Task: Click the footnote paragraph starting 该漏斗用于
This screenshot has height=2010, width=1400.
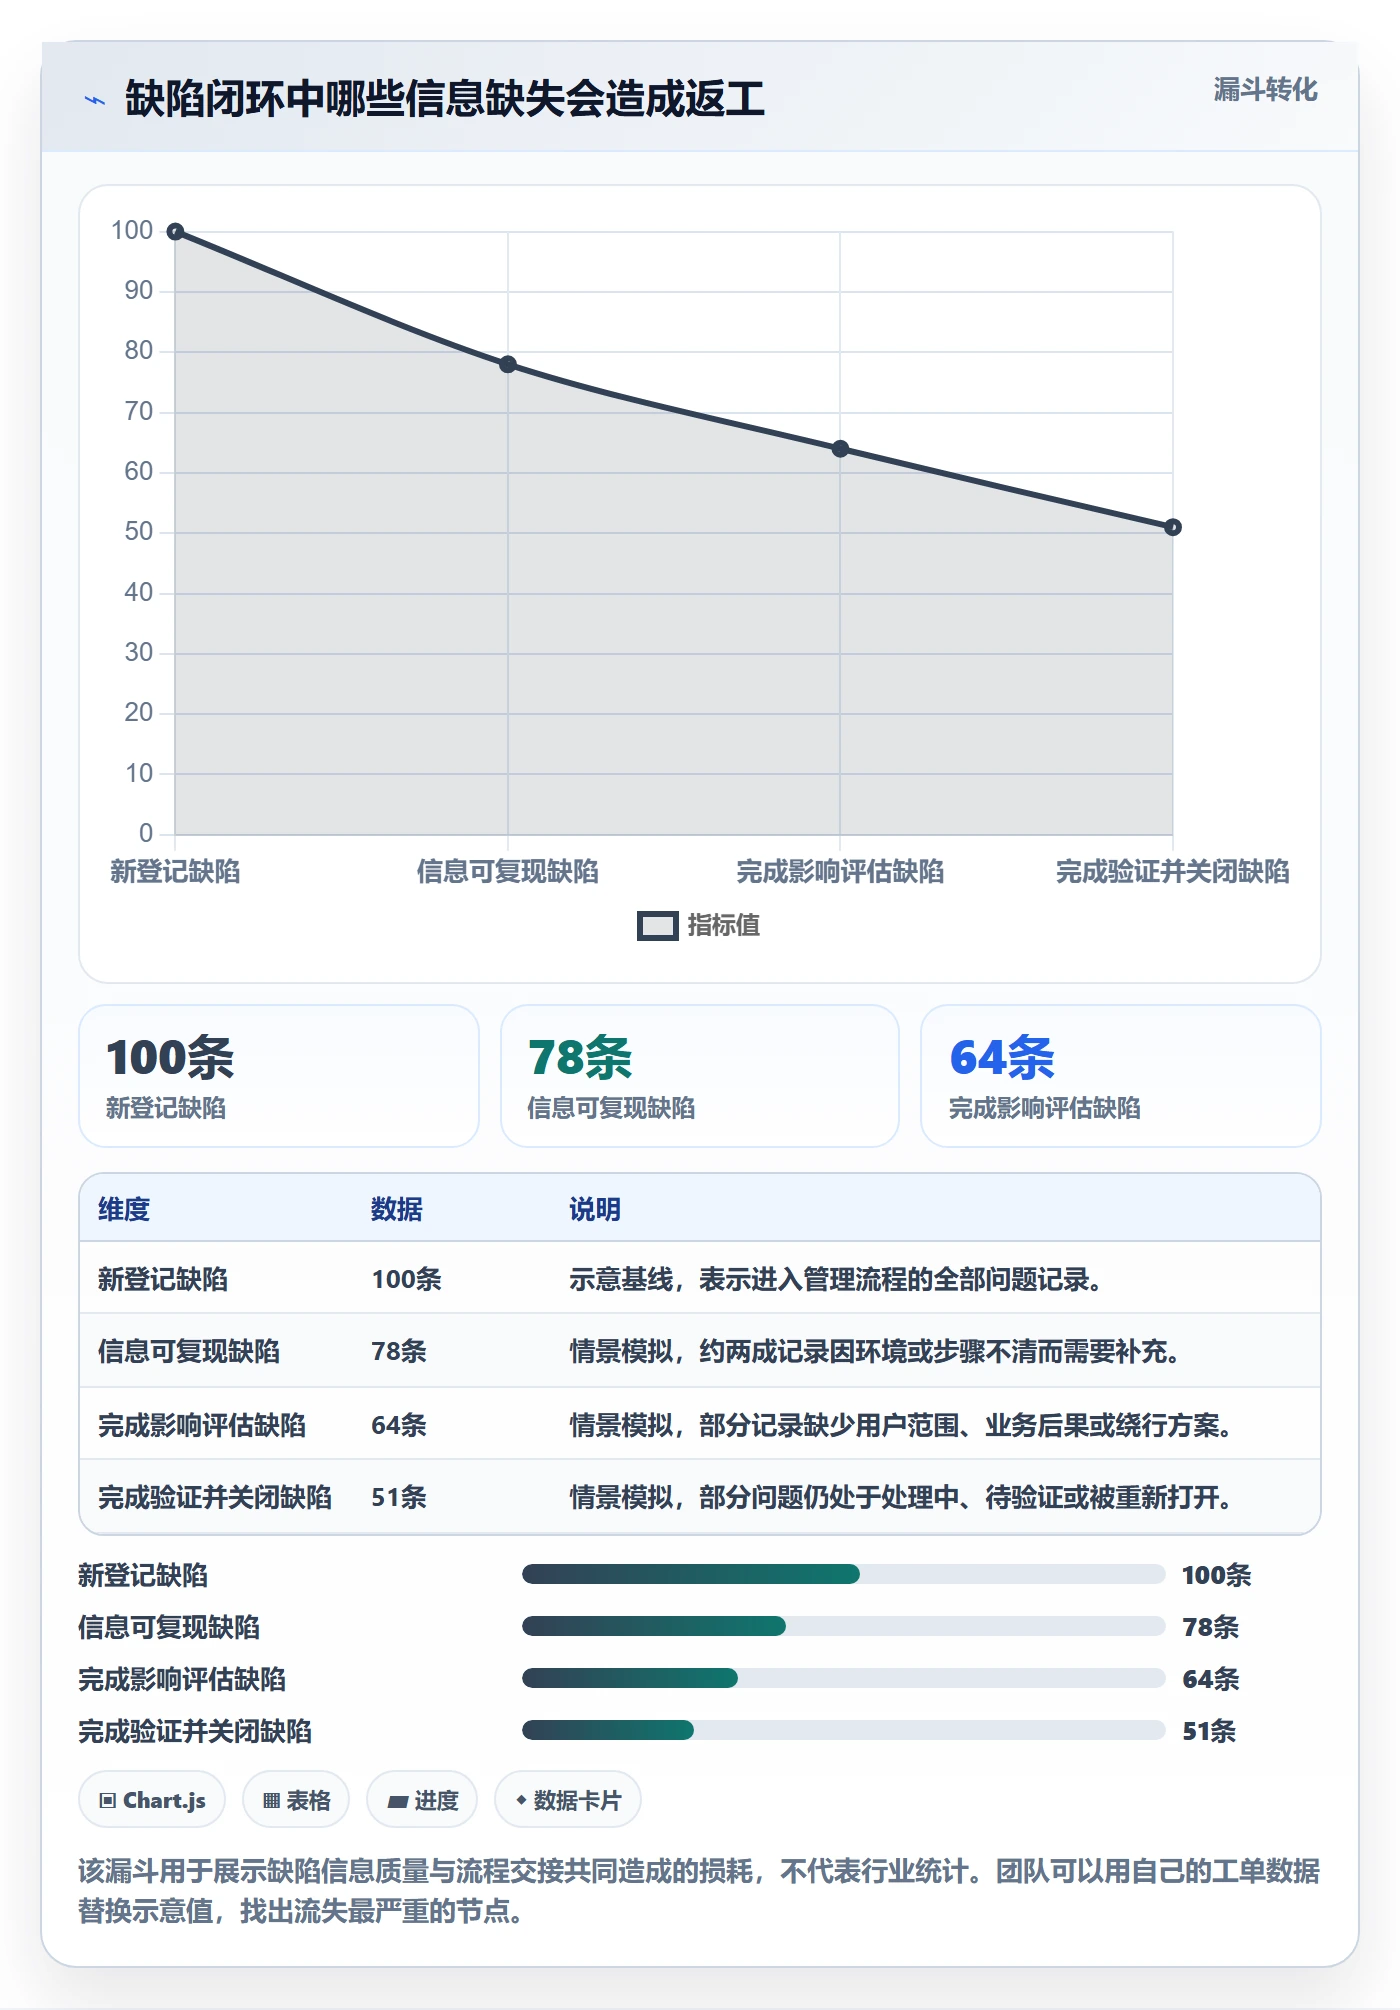Action: [x=700, y=1890]
